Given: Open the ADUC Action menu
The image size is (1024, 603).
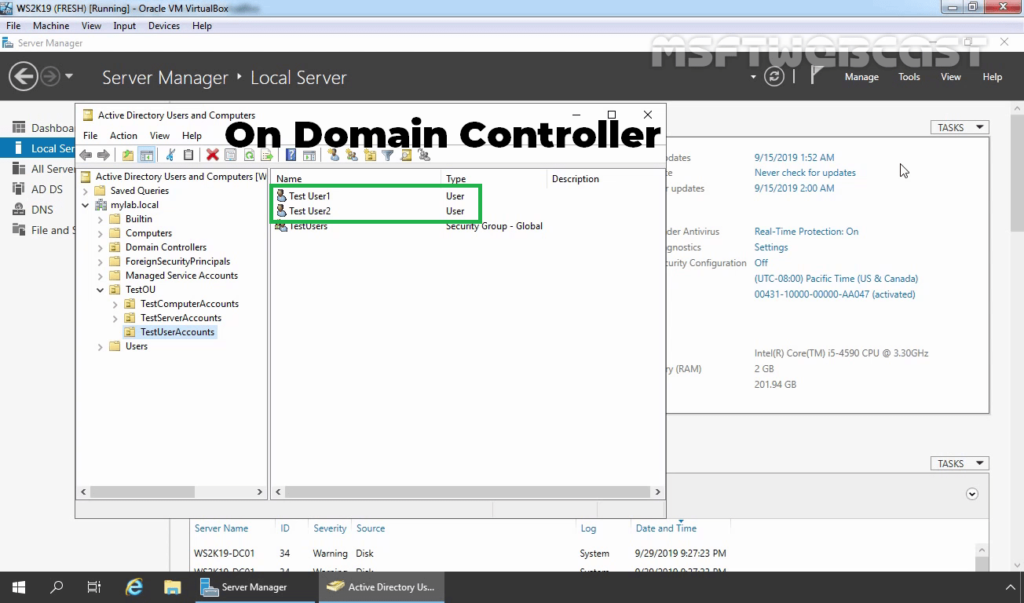Looking at the screenshot, I should pos(123,136).
